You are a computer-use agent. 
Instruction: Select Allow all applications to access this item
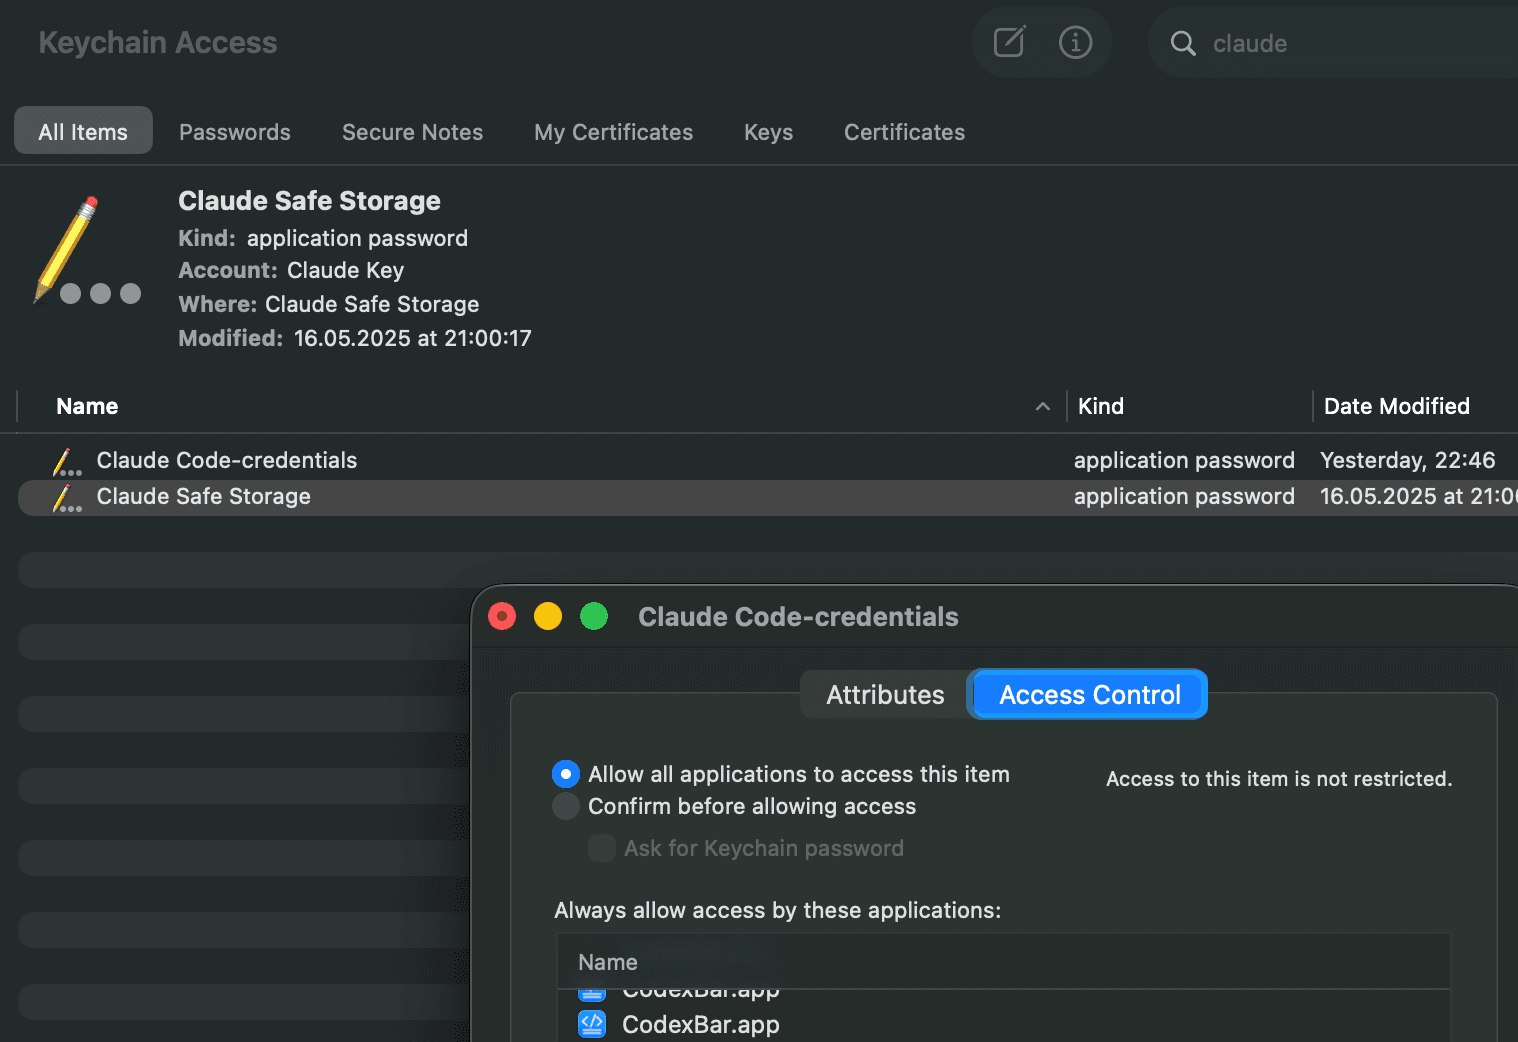pos(566,774)
